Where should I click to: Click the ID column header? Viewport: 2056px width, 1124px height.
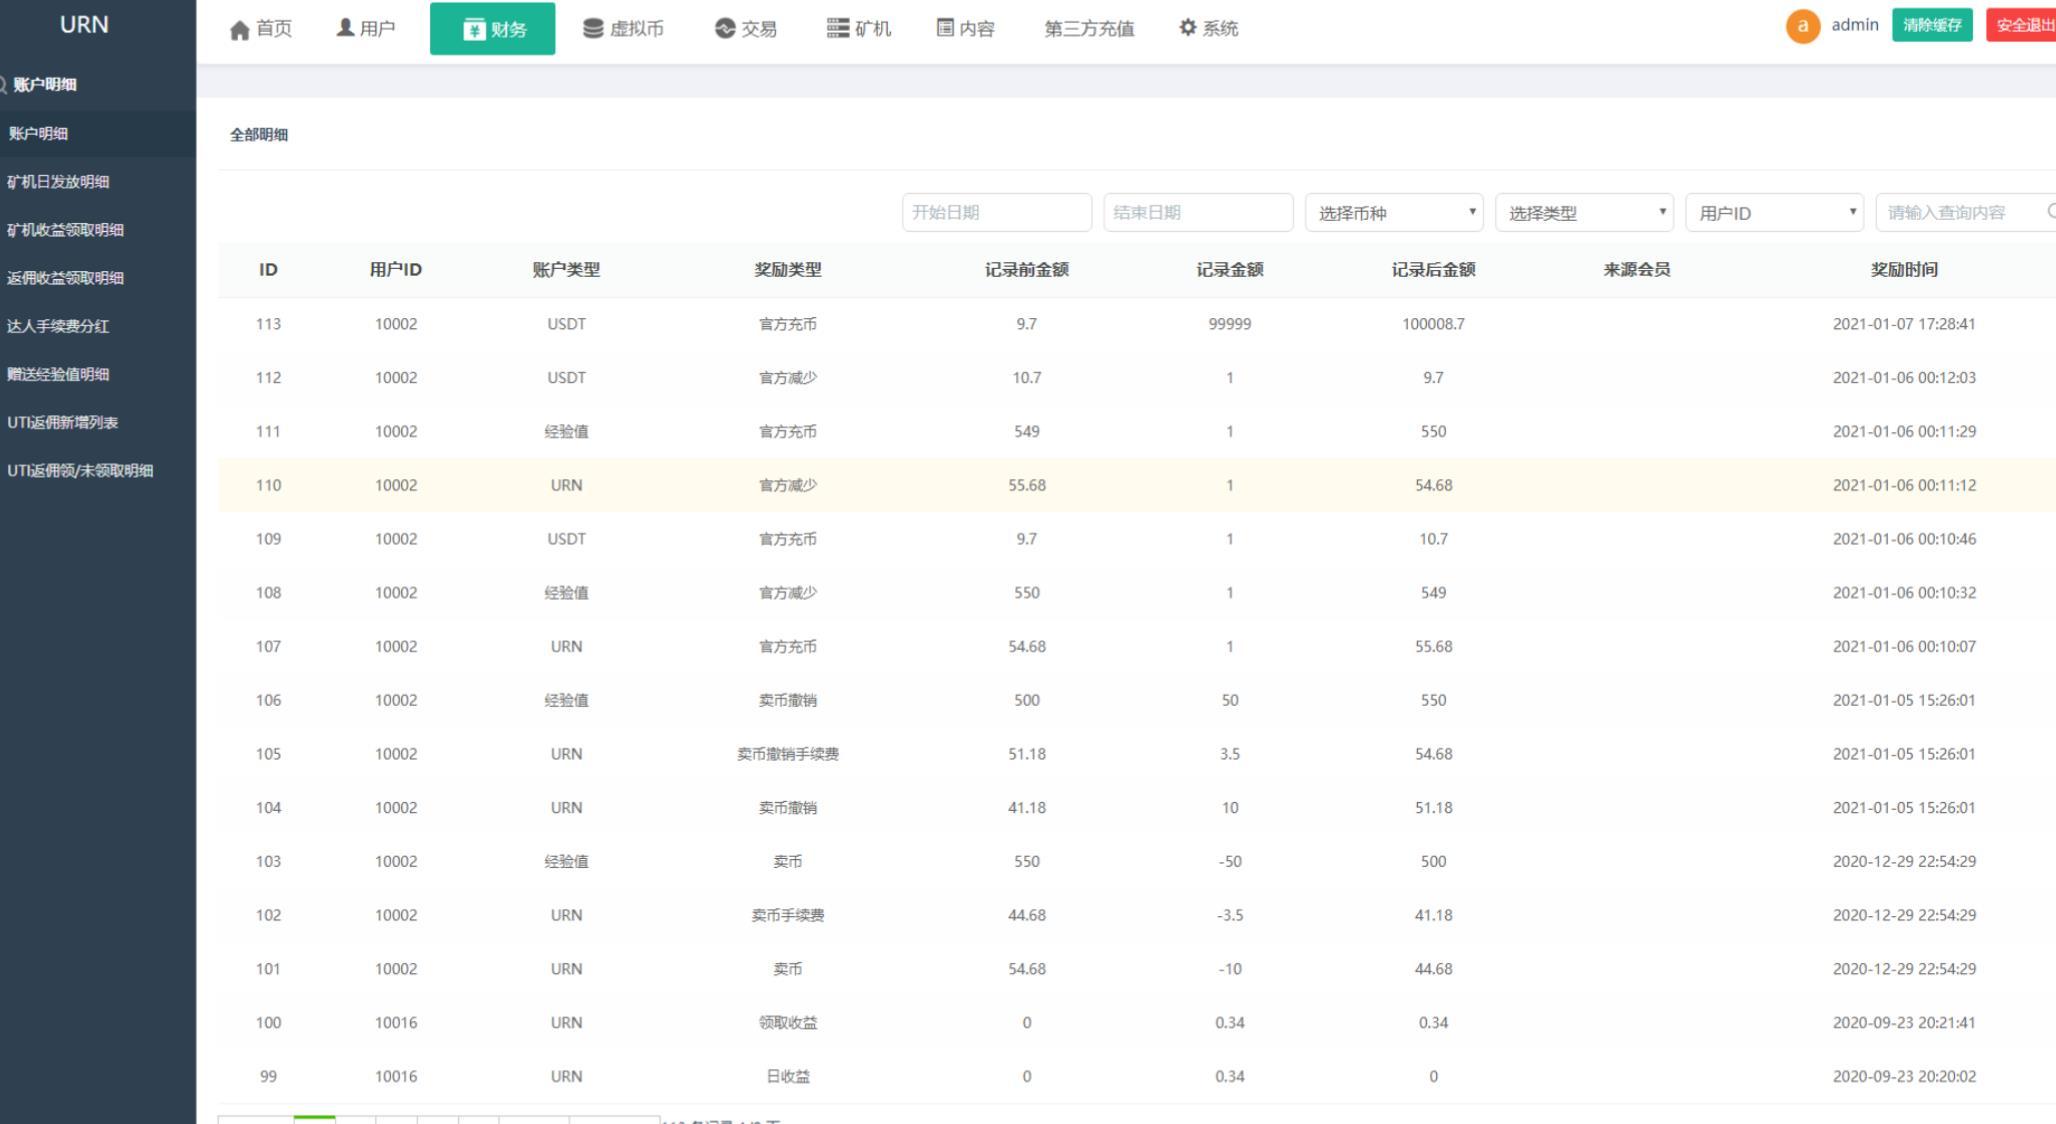click(268, 269)
